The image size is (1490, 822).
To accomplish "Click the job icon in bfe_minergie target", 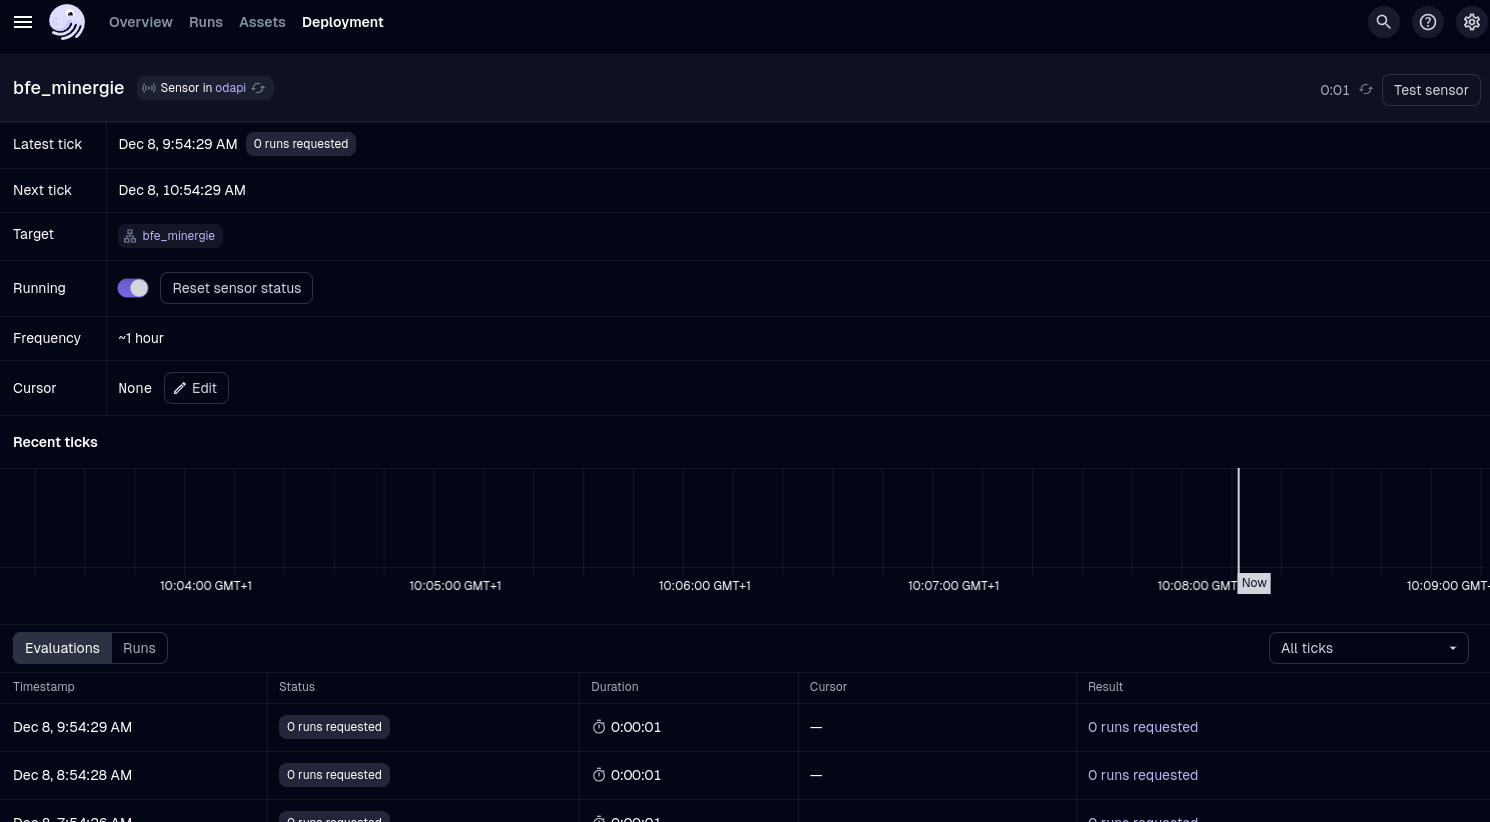I will 130,236.
